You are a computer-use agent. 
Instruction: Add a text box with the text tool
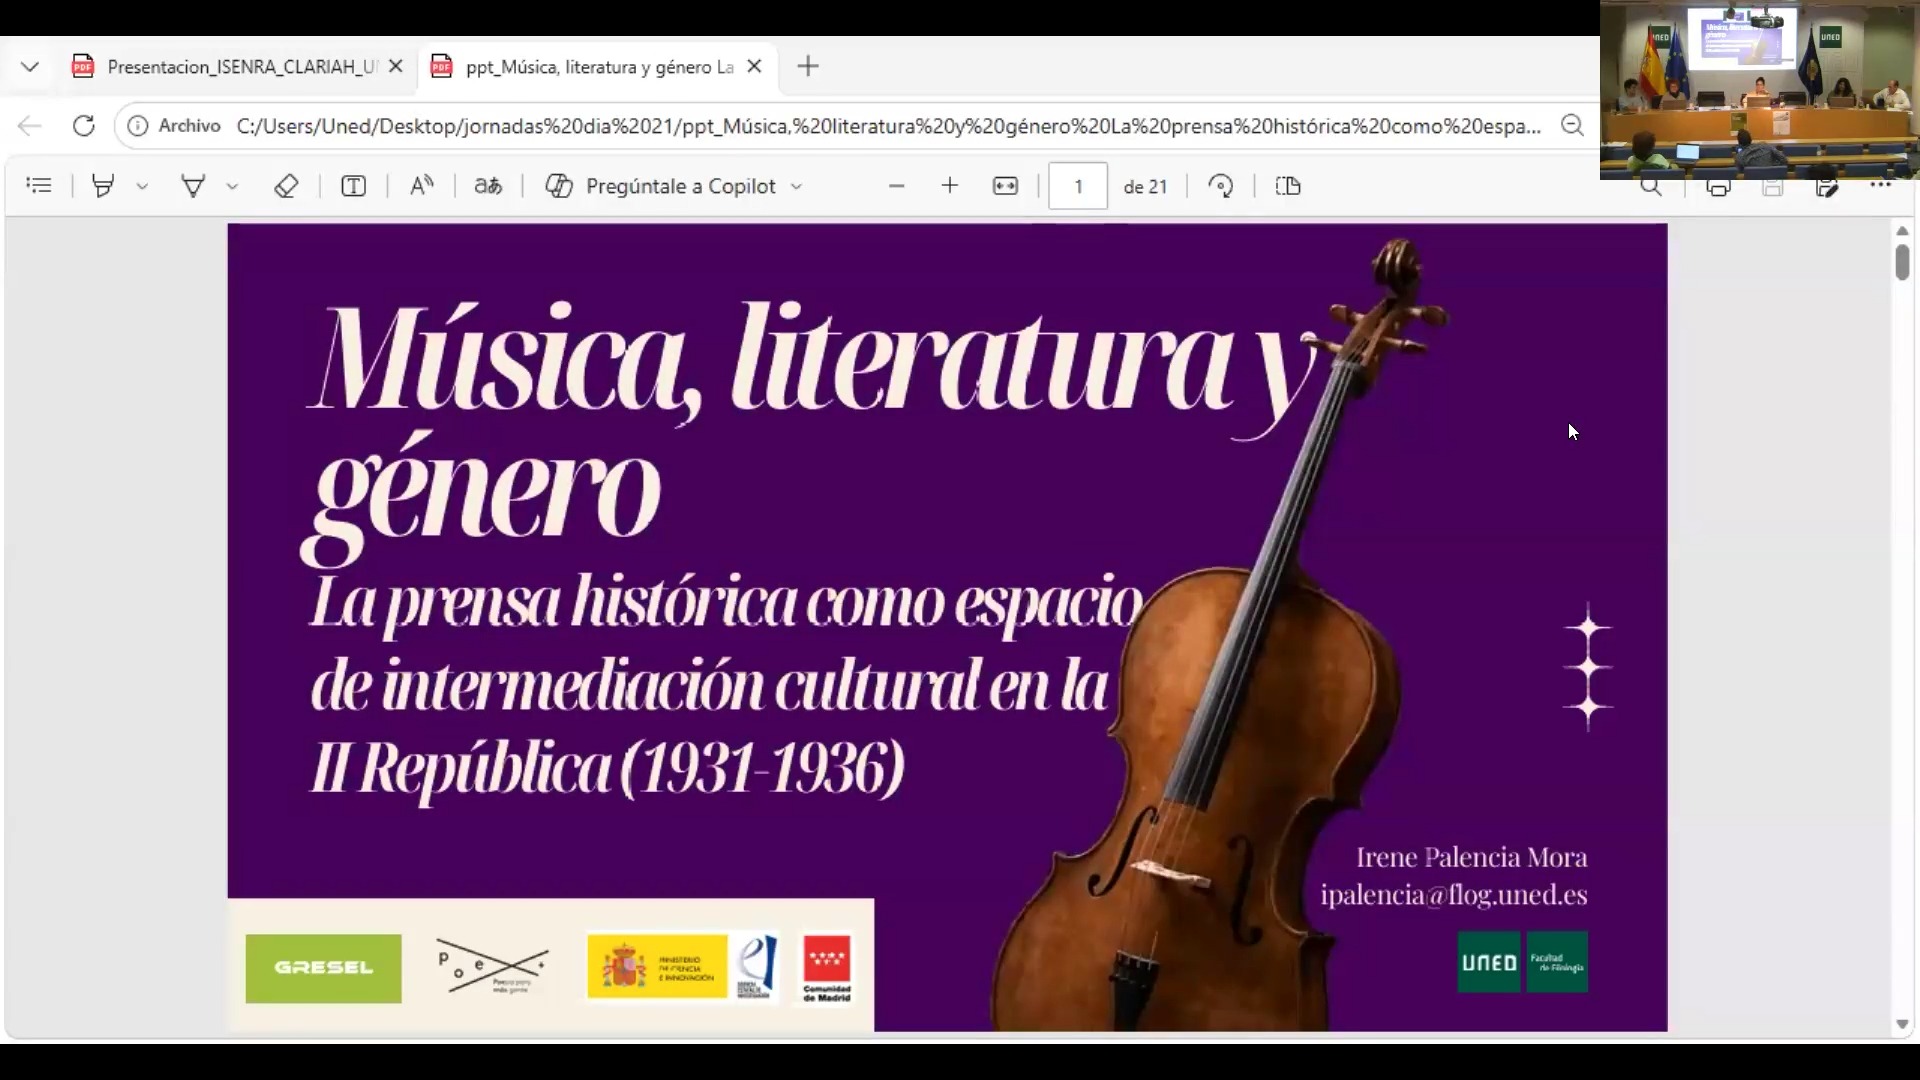click(x=353, y=186)
